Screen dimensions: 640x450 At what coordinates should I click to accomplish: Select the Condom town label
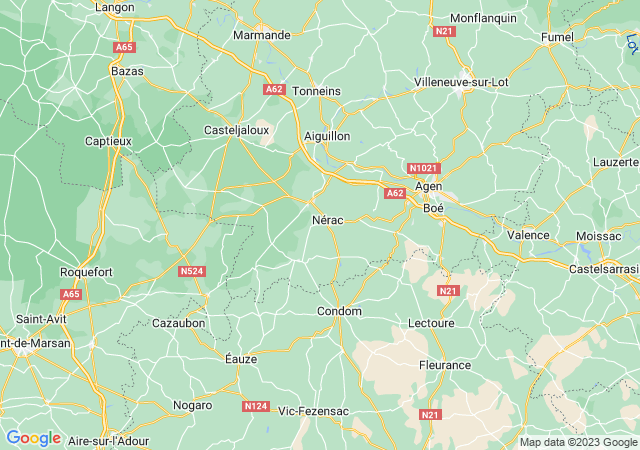point(339,311)
